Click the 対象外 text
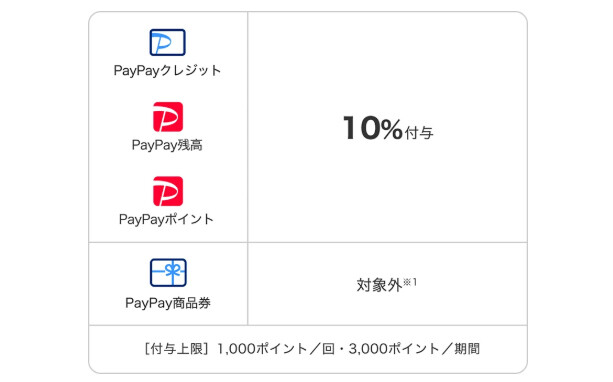Screen dimensions: 613x382 click(379, 285)
